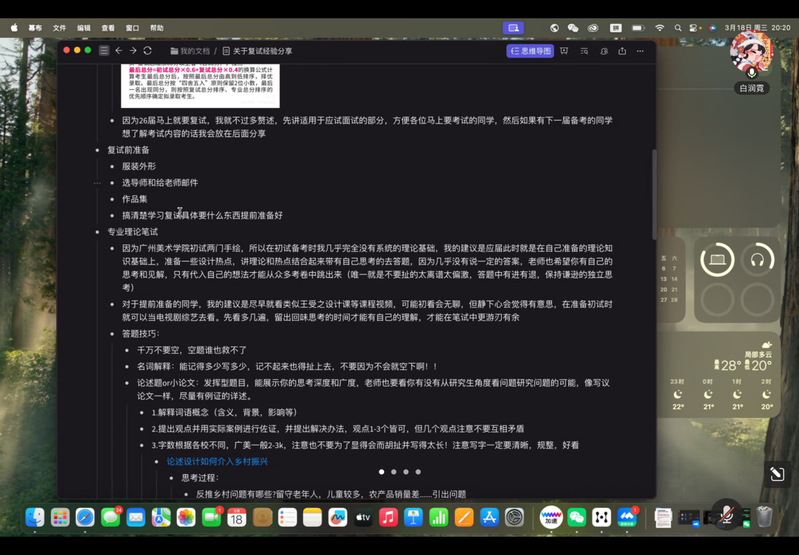Image resolution: width=799 pixels, height=555 pixels.
Task: Open the 编辑 menu in menu bar
Action: pos(84,28)
